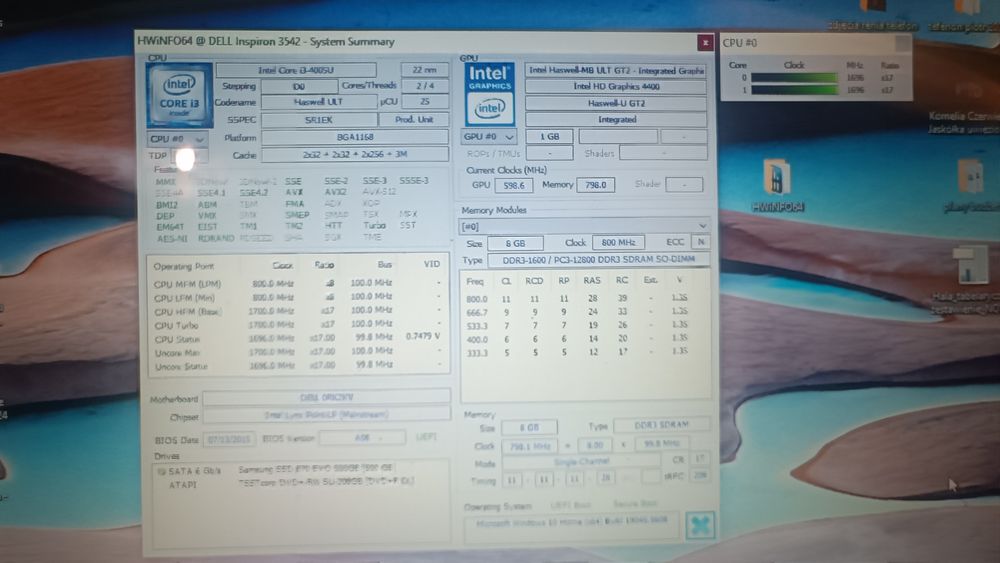Viewport: 1000px width, 563px height.
Task: Click the Cache value 2x32 + 2x32 + 2x256 + 3M
Action: pos(355,154)
